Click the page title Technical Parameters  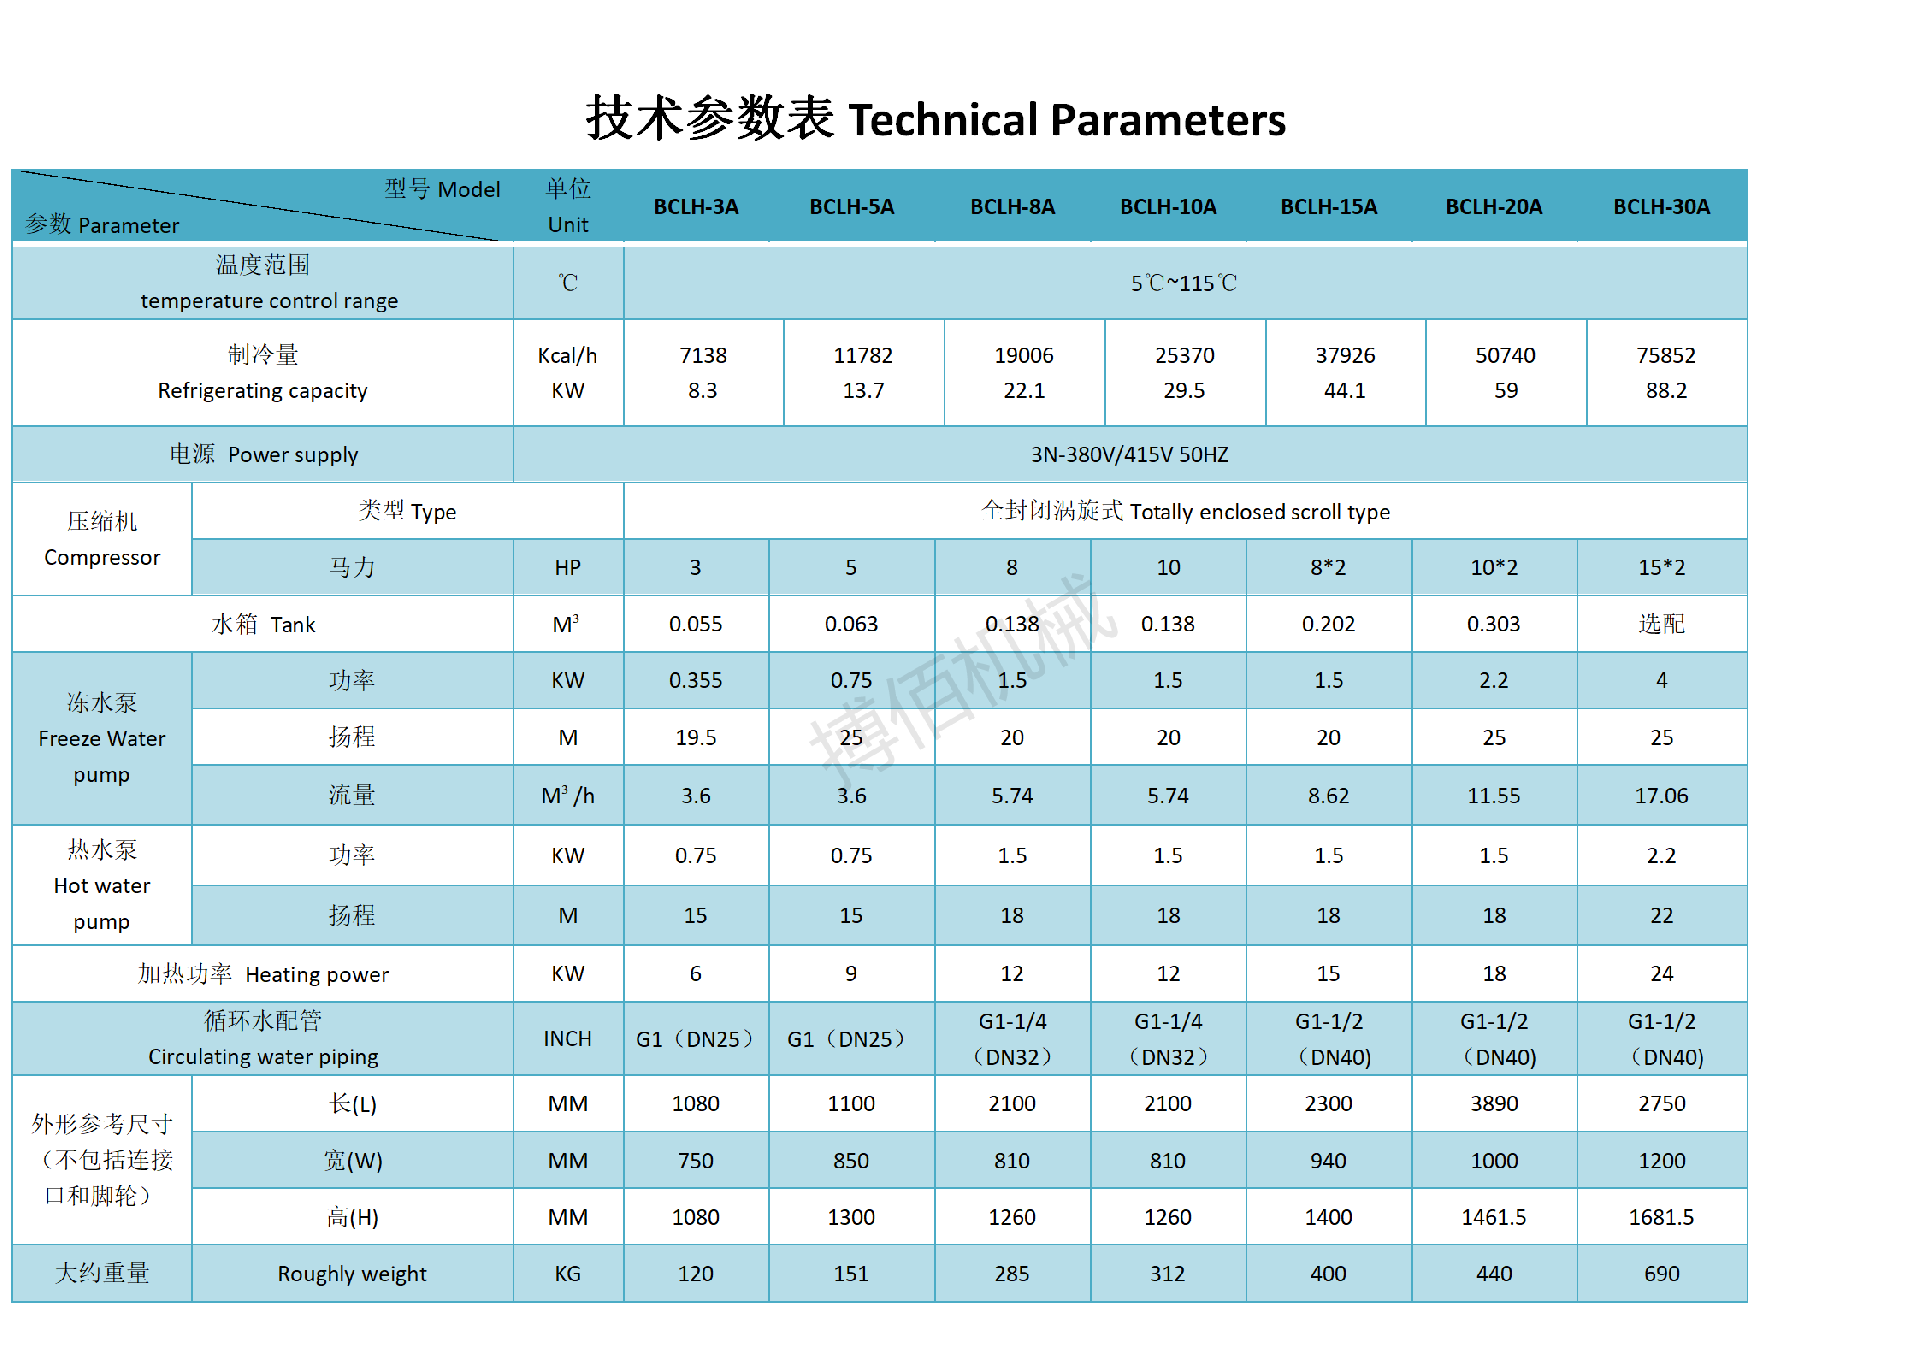(935, 119)
